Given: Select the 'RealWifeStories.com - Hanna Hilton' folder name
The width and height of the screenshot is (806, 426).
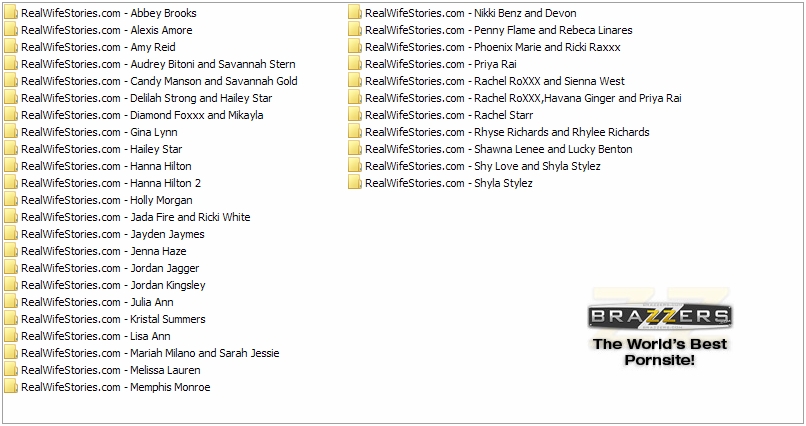Looking at the screenshot, I should [x=106, y=166].
